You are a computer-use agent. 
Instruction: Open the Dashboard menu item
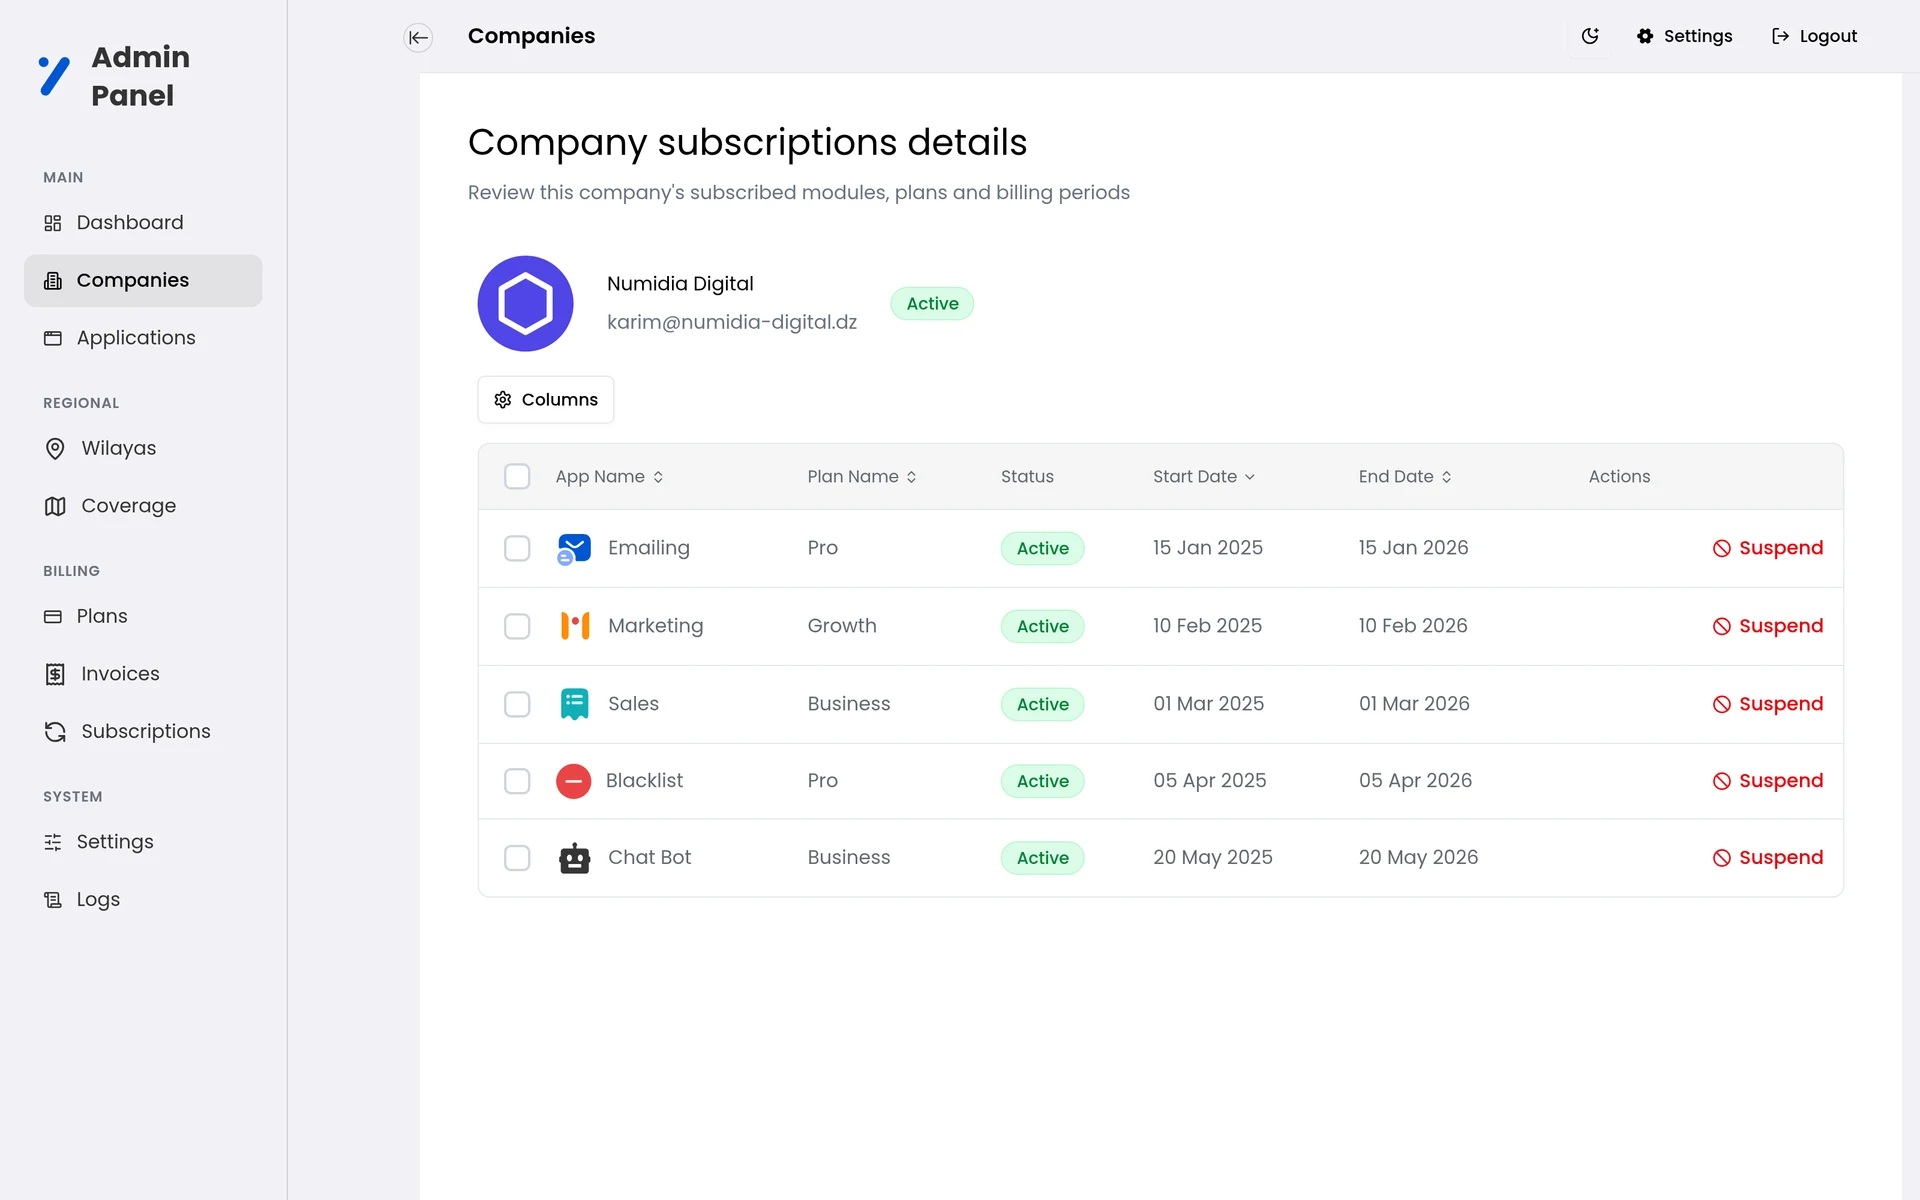143,223
